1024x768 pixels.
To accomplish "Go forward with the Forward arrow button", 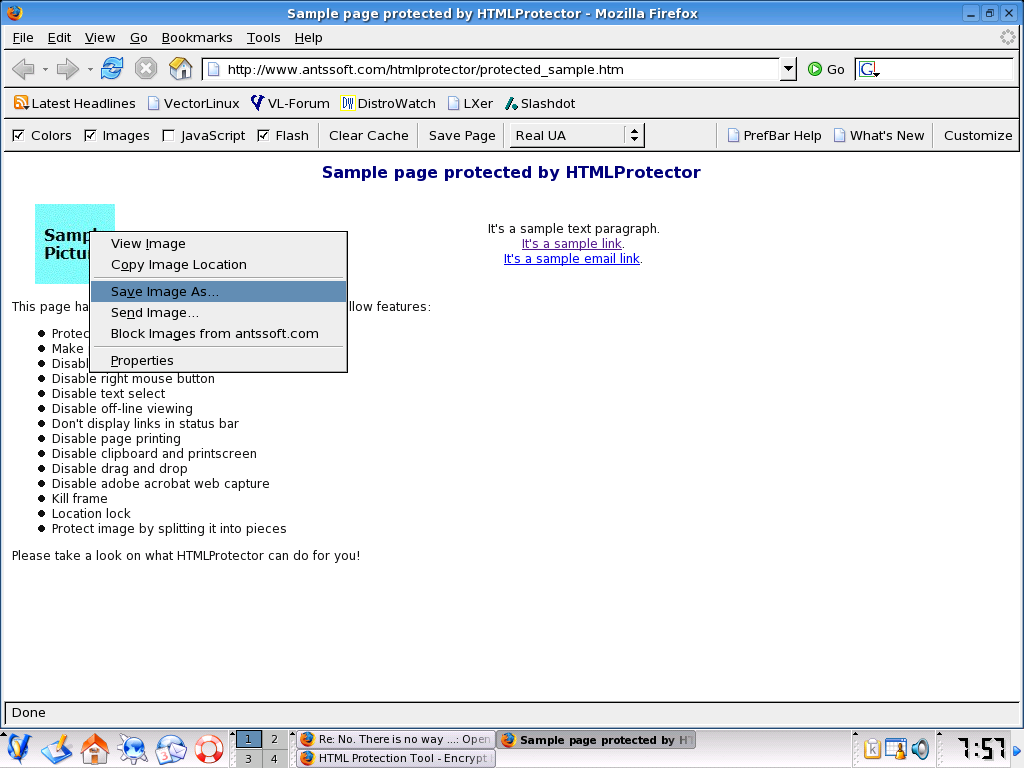I will [68, 69].
